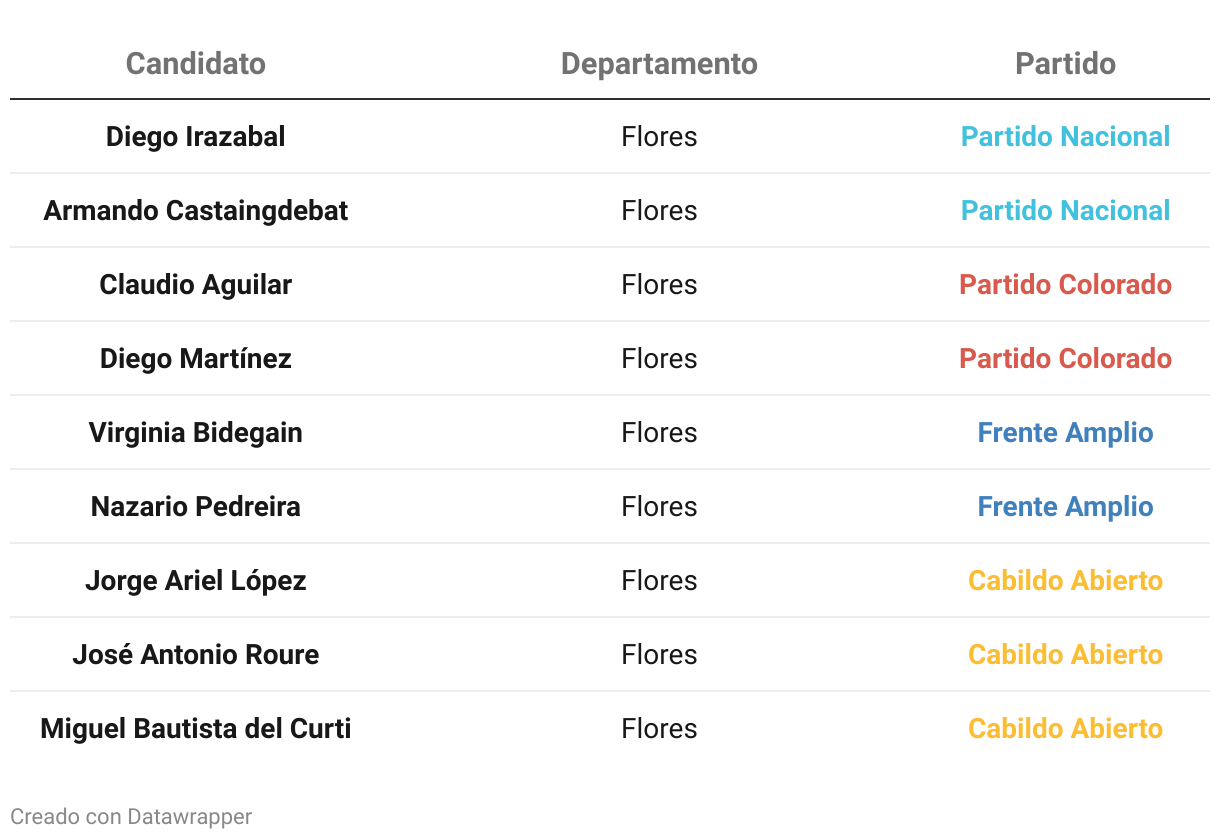The height and width of the screenshot is (840, 1220).
Task: Open the Creado con Datawrapper link
Action: click(131, 817)
